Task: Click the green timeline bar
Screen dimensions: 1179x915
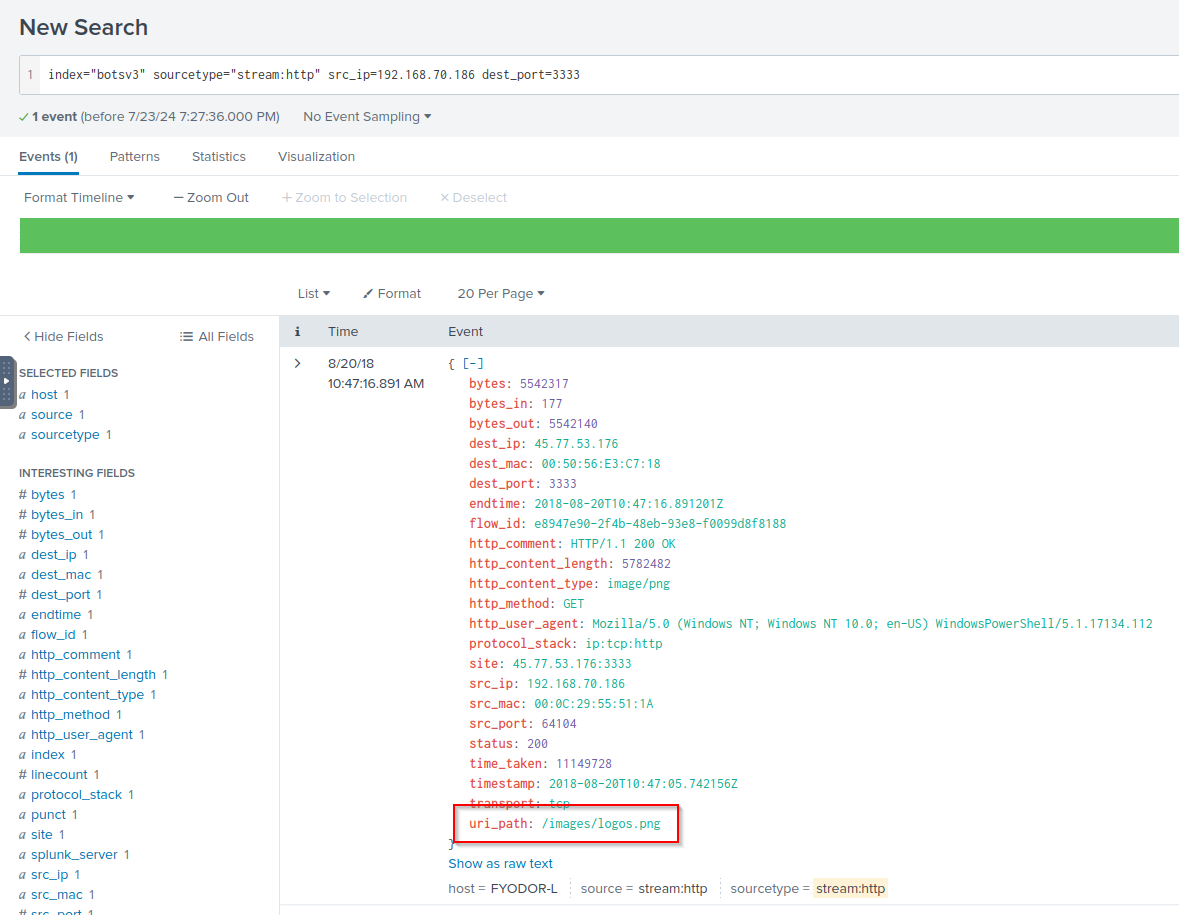Action: [600, 236]
